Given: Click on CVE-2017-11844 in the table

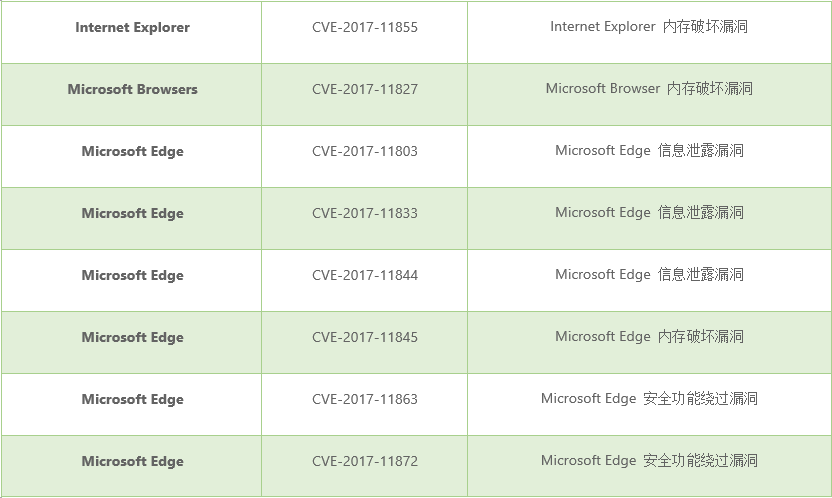Looking at the screenshot, I should point(364,276).
